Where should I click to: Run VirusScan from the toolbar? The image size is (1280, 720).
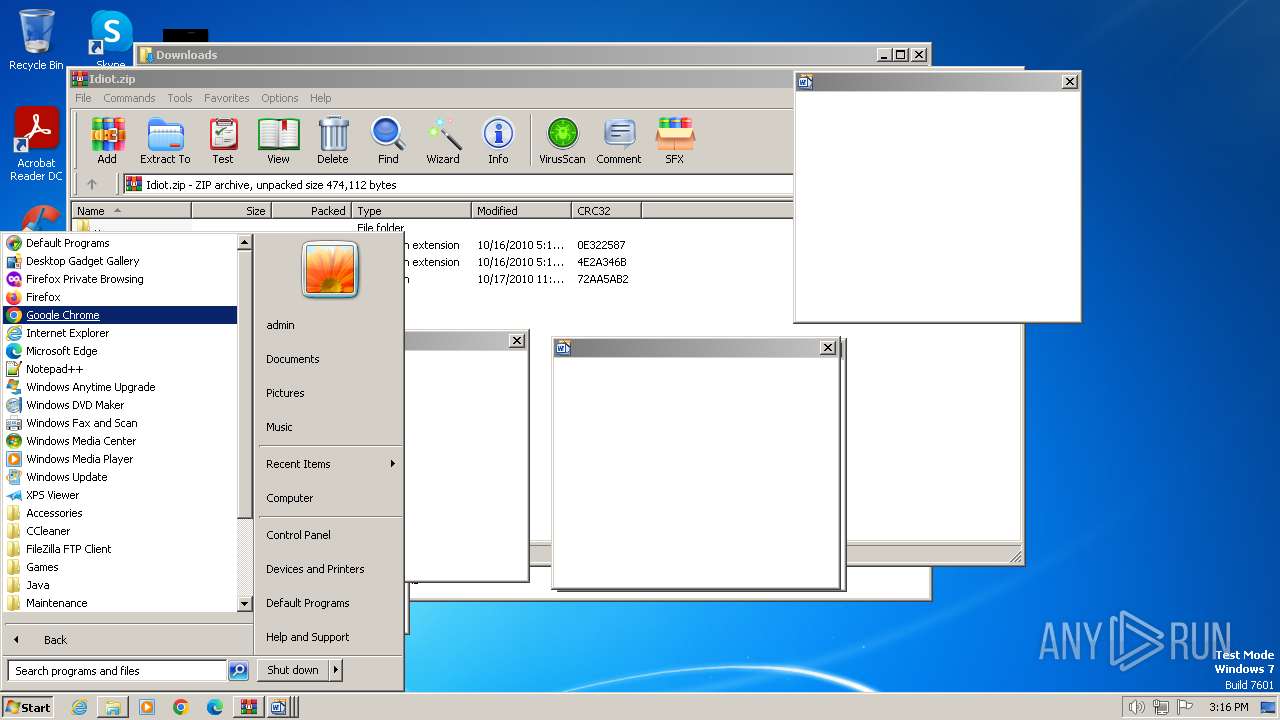tap(562, 141)
